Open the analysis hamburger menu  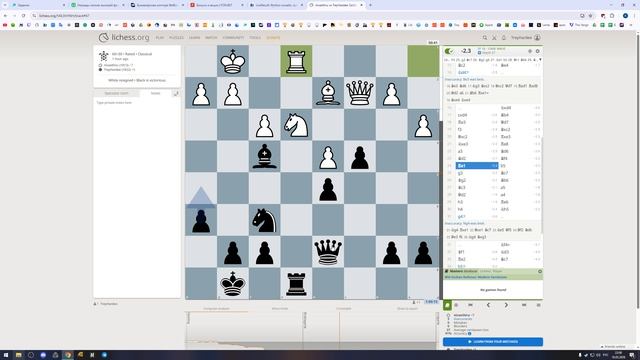coord(538,305)
